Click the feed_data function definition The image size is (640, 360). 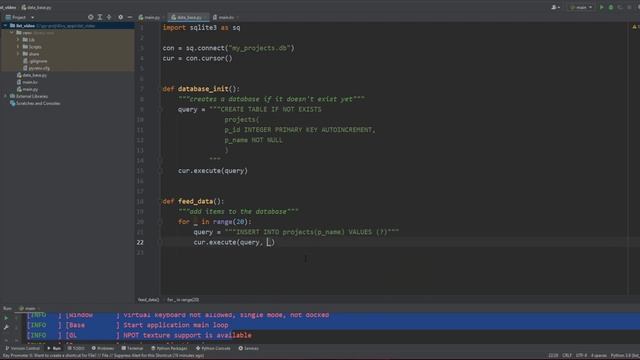(x=195, y=201)
